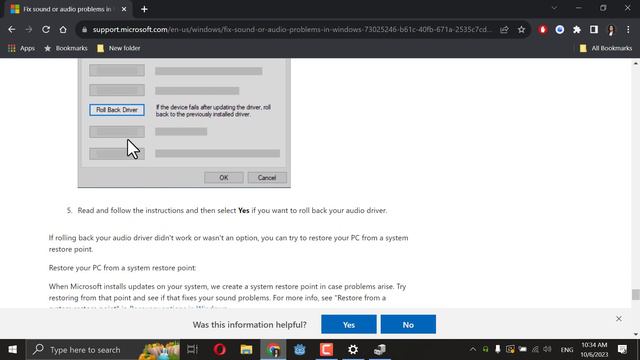Open the red shield extension icon
This screenshot has height=360, width=640.
coord(542,29)
